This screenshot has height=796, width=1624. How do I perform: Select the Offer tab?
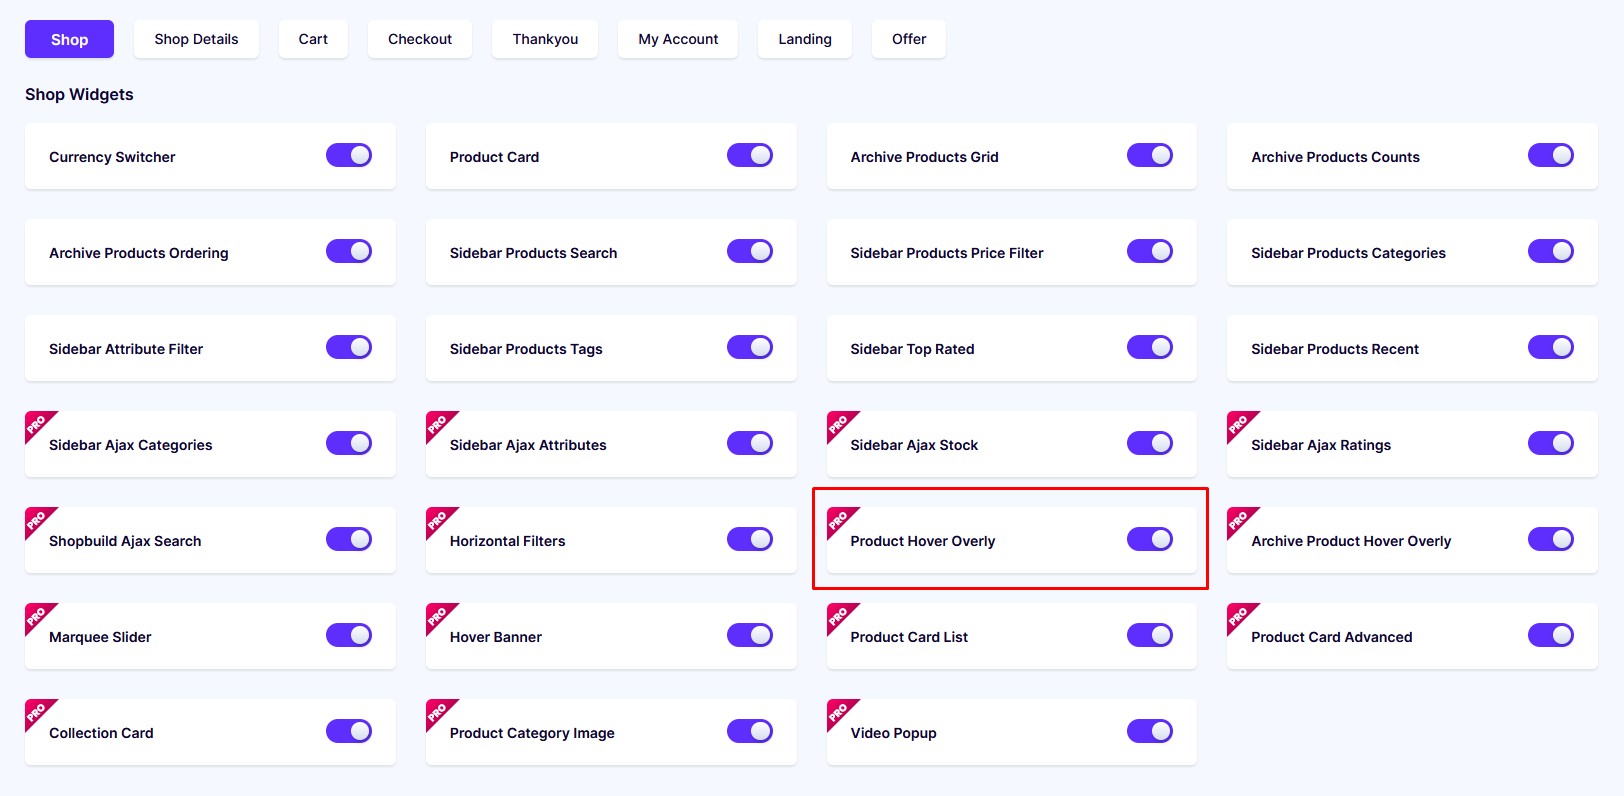click(x=909, y=39)
